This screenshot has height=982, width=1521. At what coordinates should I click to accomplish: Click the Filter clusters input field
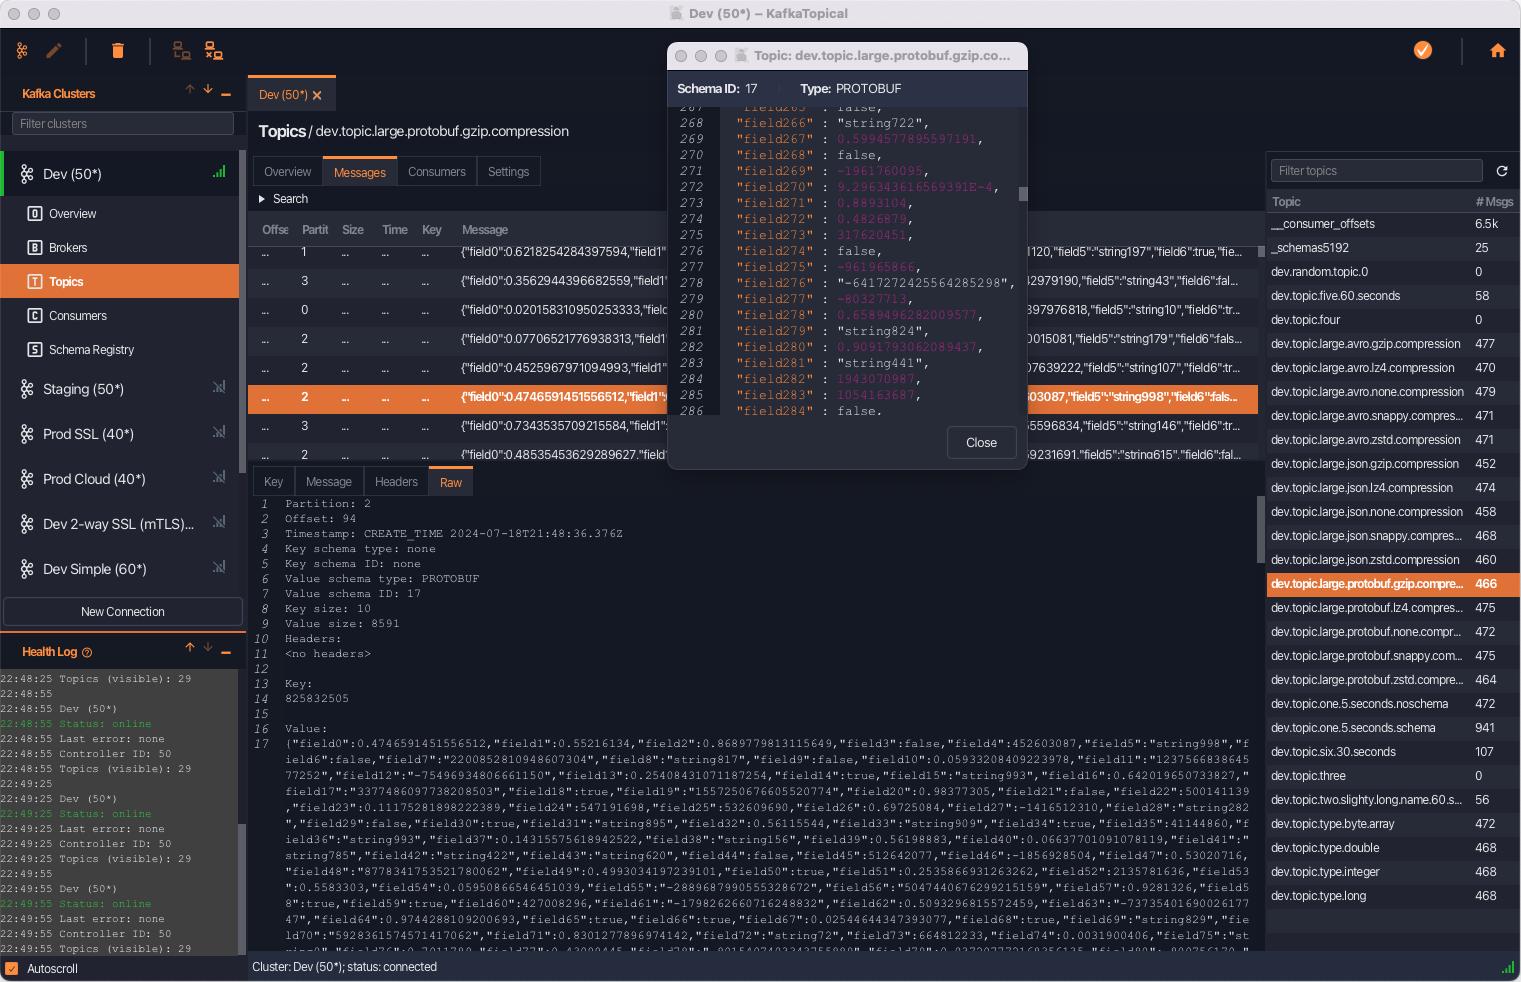(x=123, y=124)
